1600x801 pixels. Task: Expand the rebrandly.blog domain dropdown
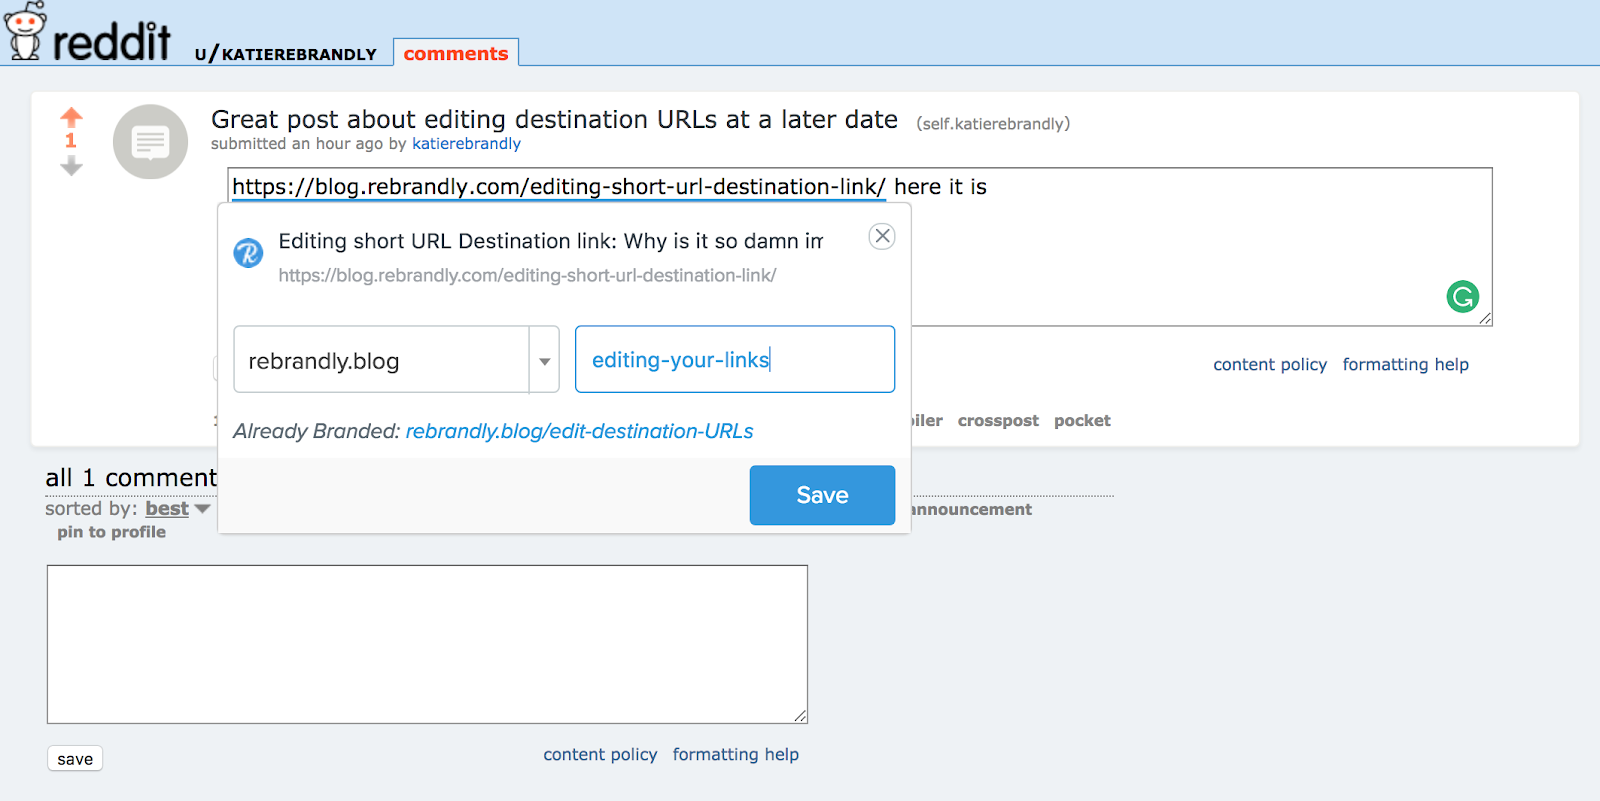coord(545,360)
